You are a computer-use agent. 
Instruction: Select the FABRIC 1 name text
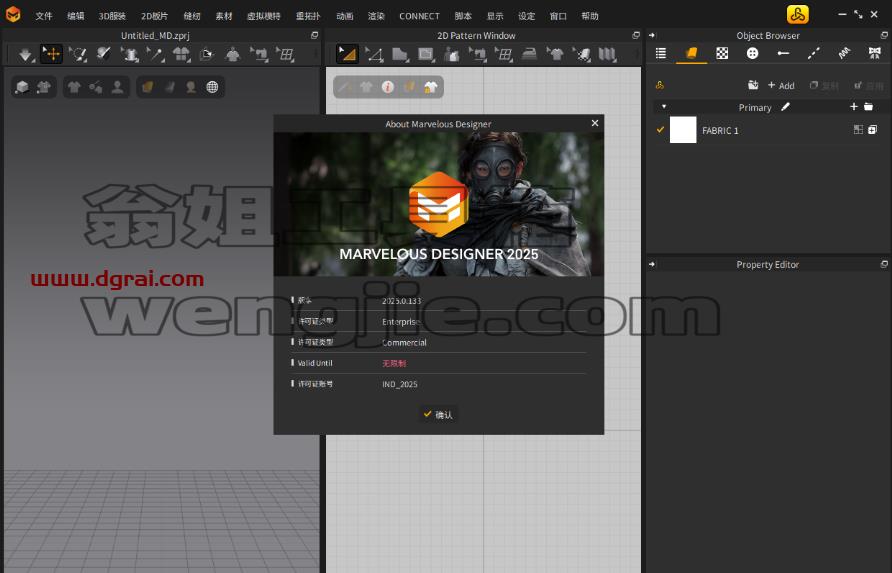(x=720, y=130)
